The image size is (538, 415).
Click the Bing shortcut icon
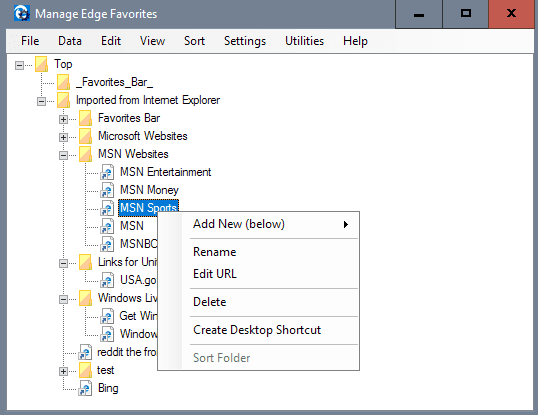pyautogui.click(x=85, y=388)
